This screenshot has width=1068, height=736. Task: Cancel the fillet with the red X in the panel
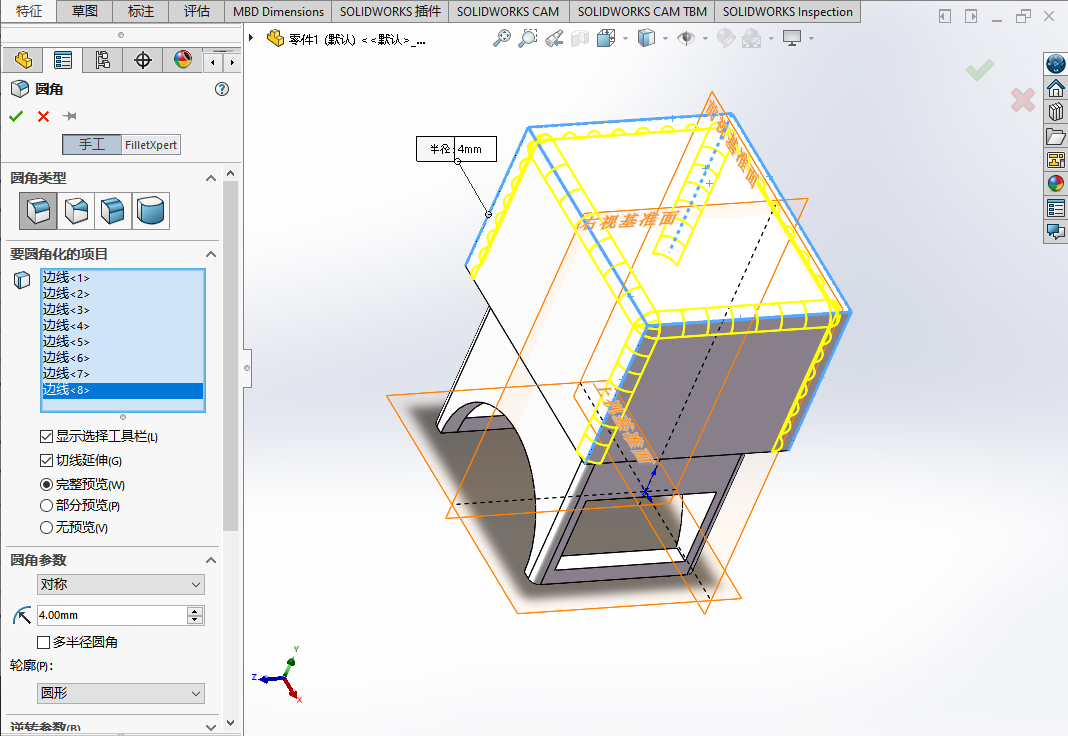43,116
